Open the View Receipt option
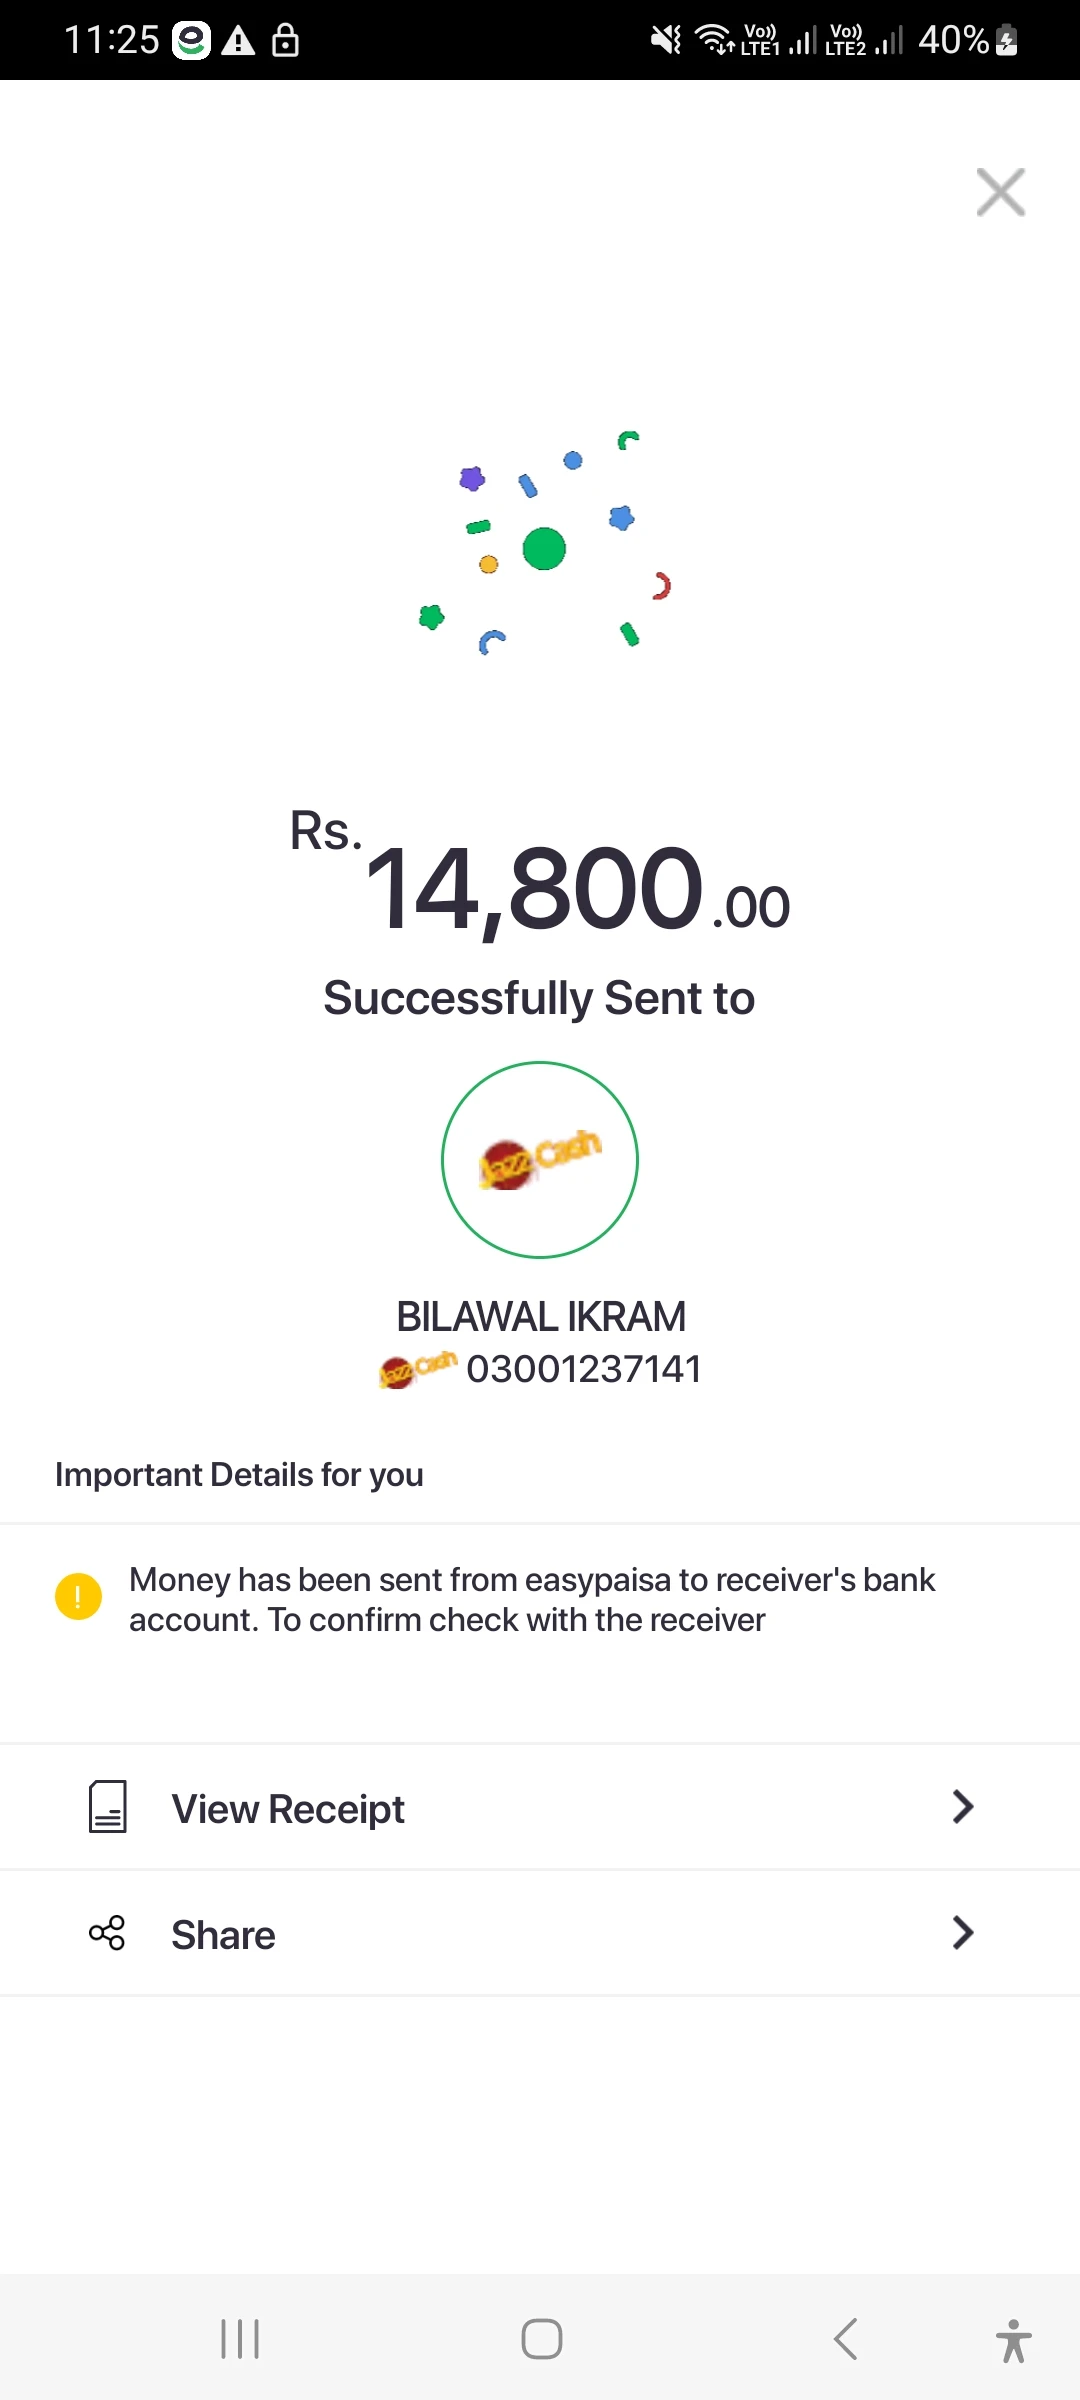1080x2400 pixels. [288, 1808]
